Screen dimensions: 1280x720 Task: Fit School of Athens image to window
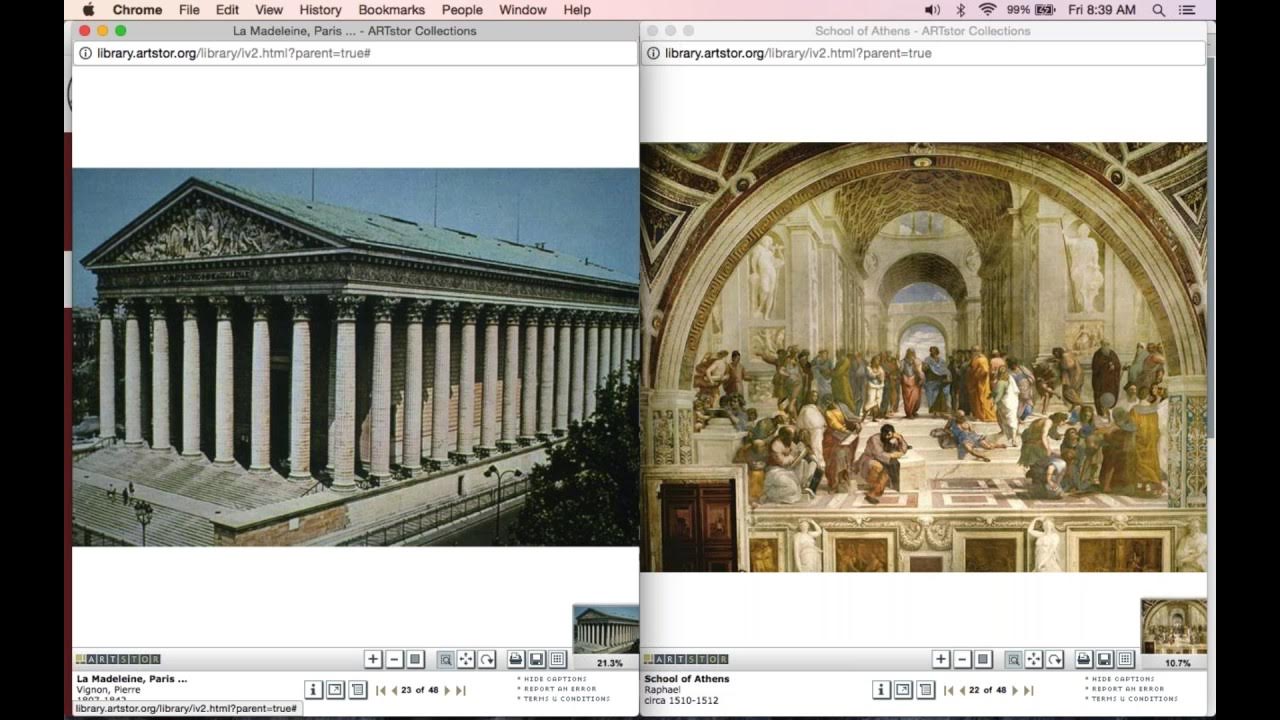click(983, 659)
